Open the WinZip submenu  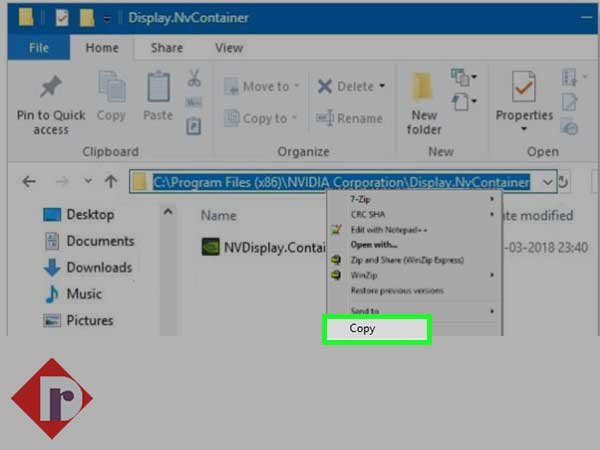414,275
